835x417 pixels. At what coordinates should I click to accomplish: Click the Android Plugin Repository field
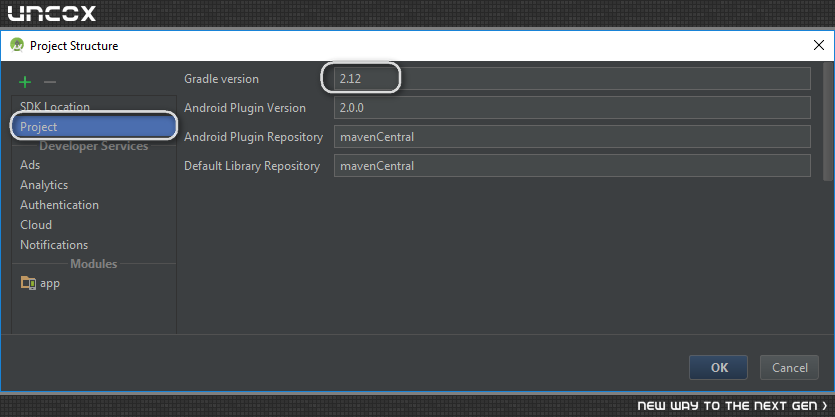(x=572, y=137)
